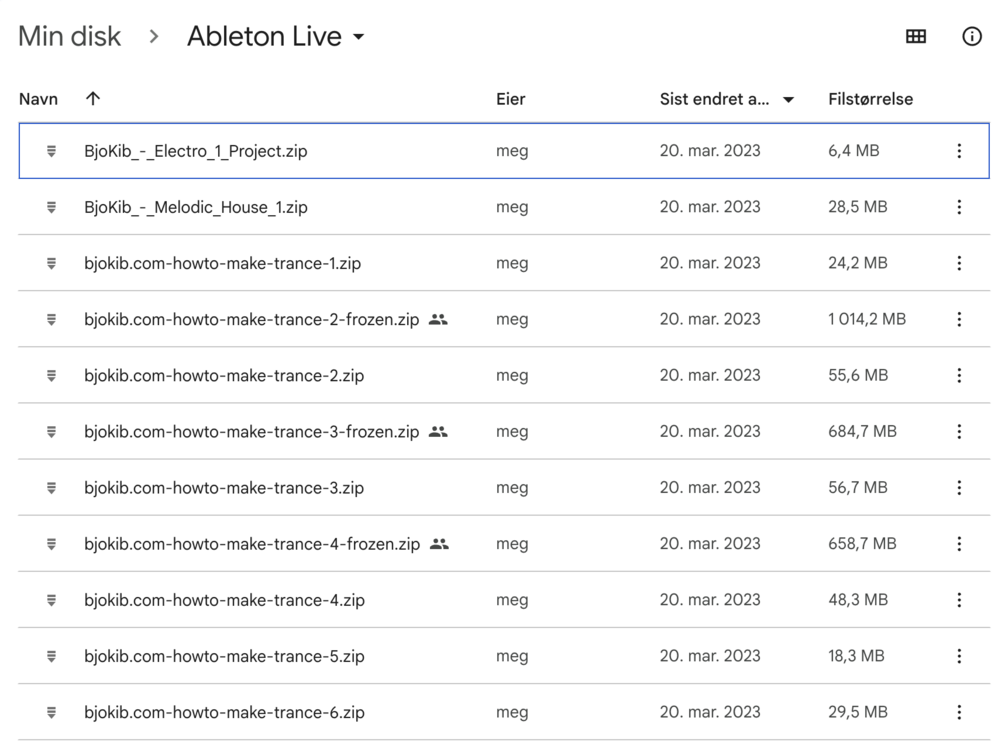Image resolution: width=1005 pixels, height=752 pixels.
Task: Click three-dot menu for howto-make-trance-2-frozen.zip
Action: (x=959, y=319)
